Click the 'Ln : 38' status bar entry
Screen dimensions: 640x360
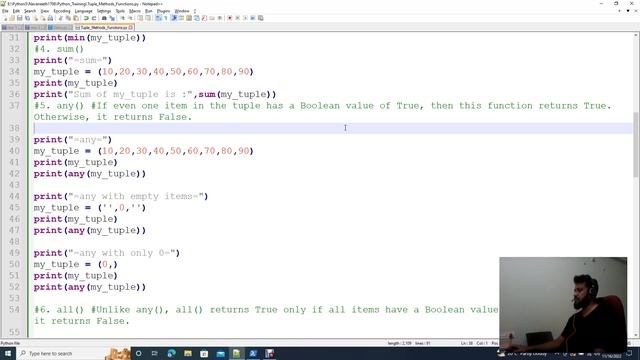pyautogui.click(x=467, y=343)
